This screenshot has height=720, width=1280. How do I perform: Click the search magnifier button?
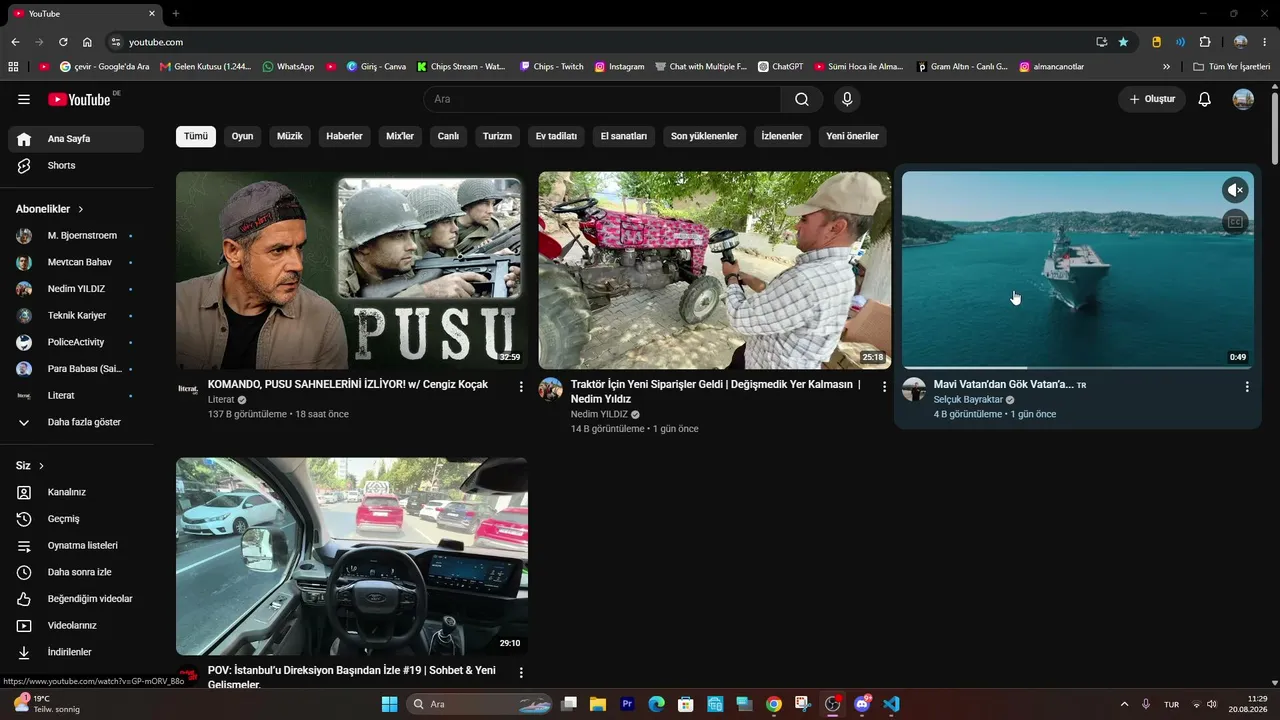[x=802, y=99]
